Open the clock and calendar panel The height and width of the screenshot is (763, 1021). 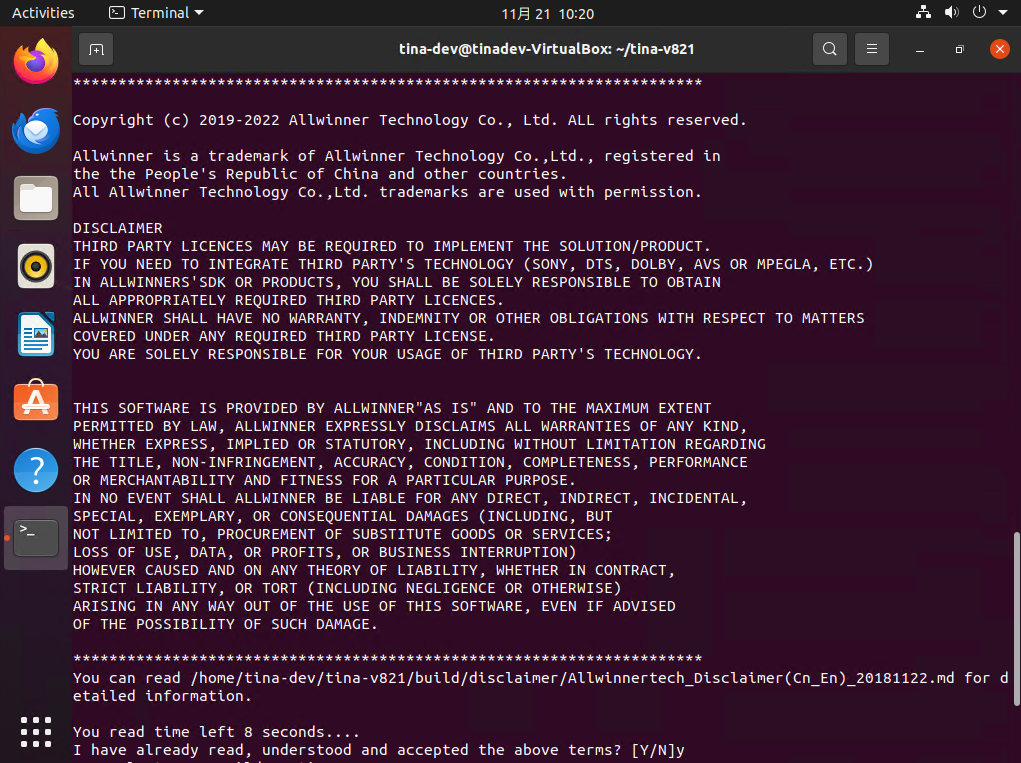tap(547, 13)
